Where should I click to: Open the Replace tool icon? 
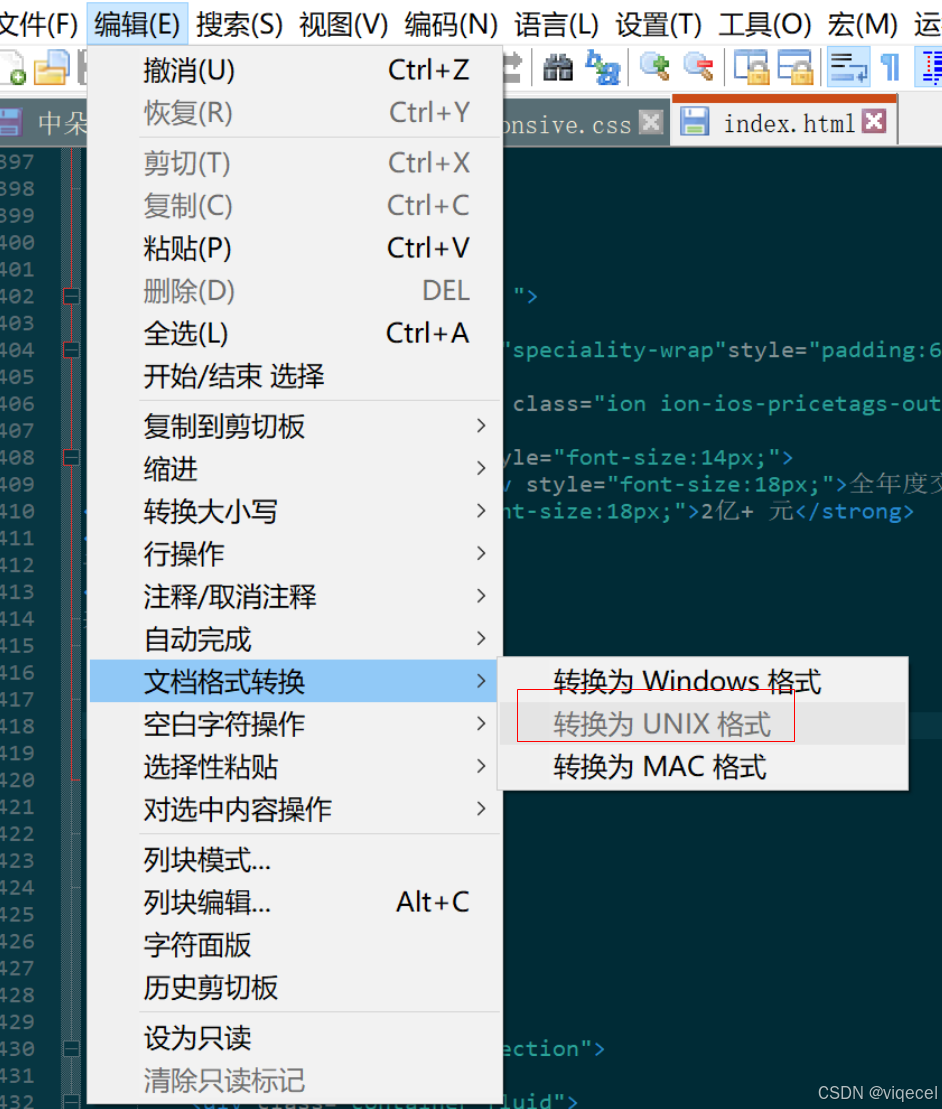click(x=603, y=68)
